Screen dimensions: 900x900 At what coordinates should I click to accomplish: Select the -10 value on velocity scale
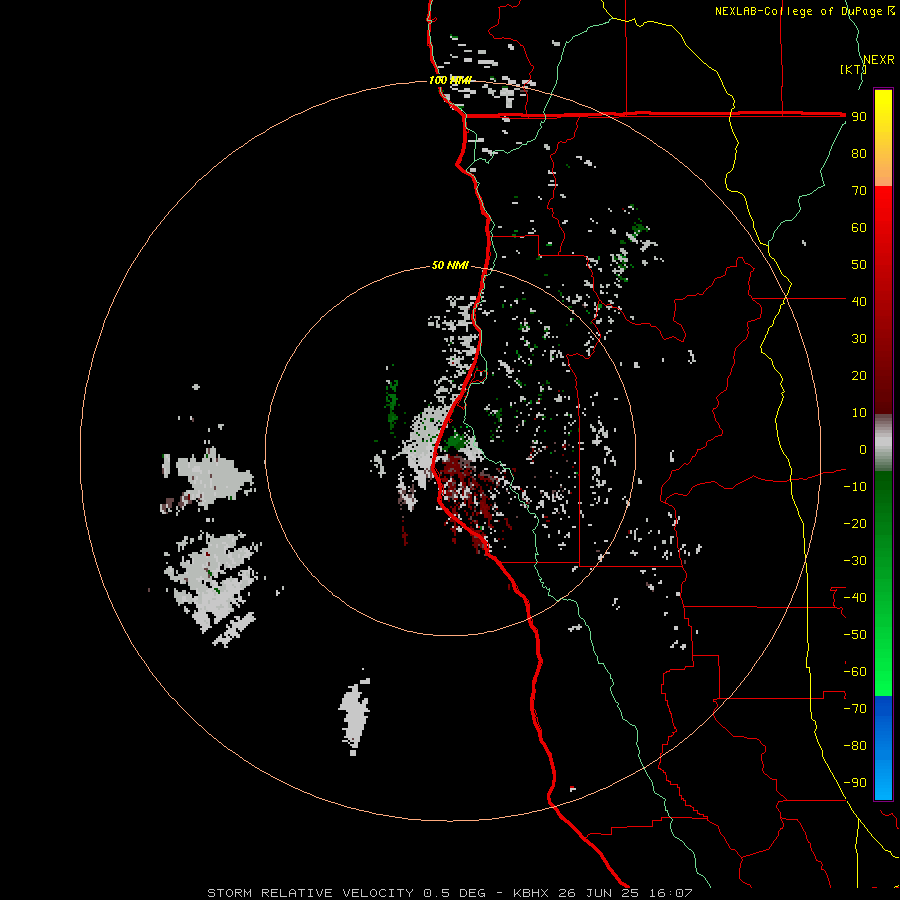tap(855, 487)
